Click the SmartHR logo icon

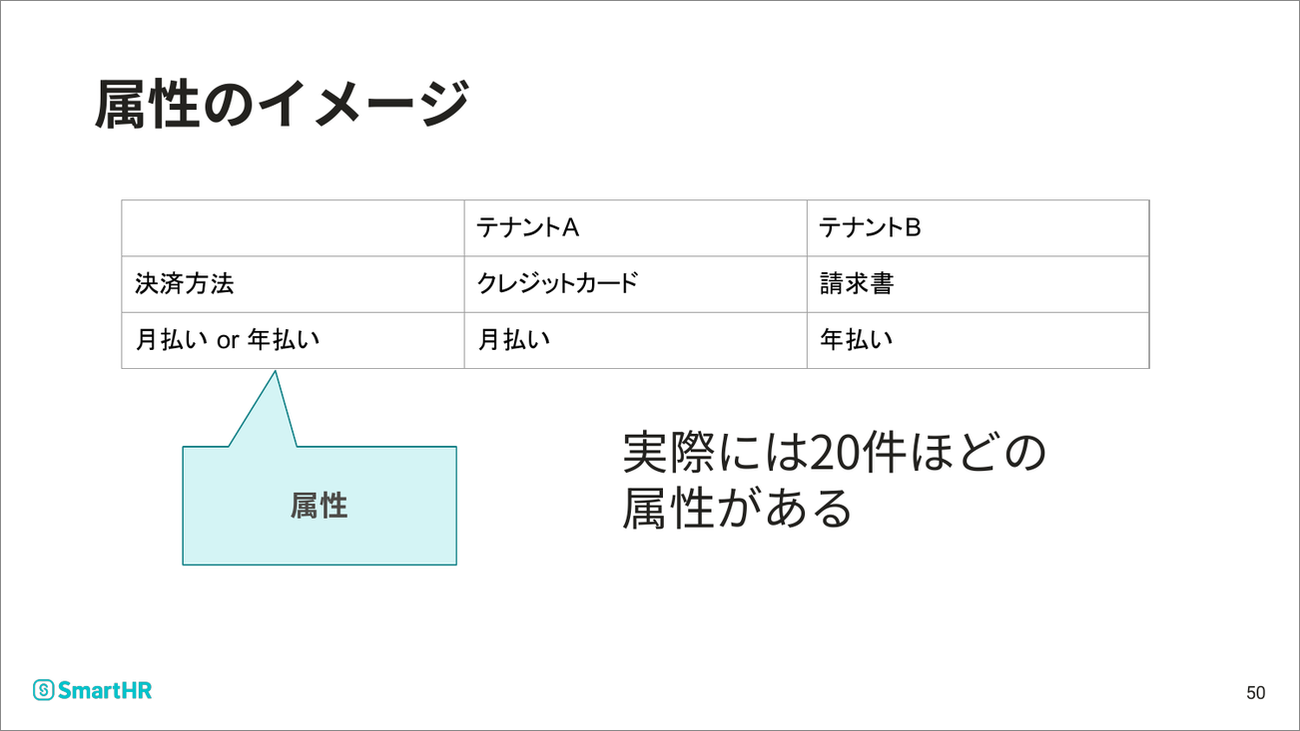43,690
